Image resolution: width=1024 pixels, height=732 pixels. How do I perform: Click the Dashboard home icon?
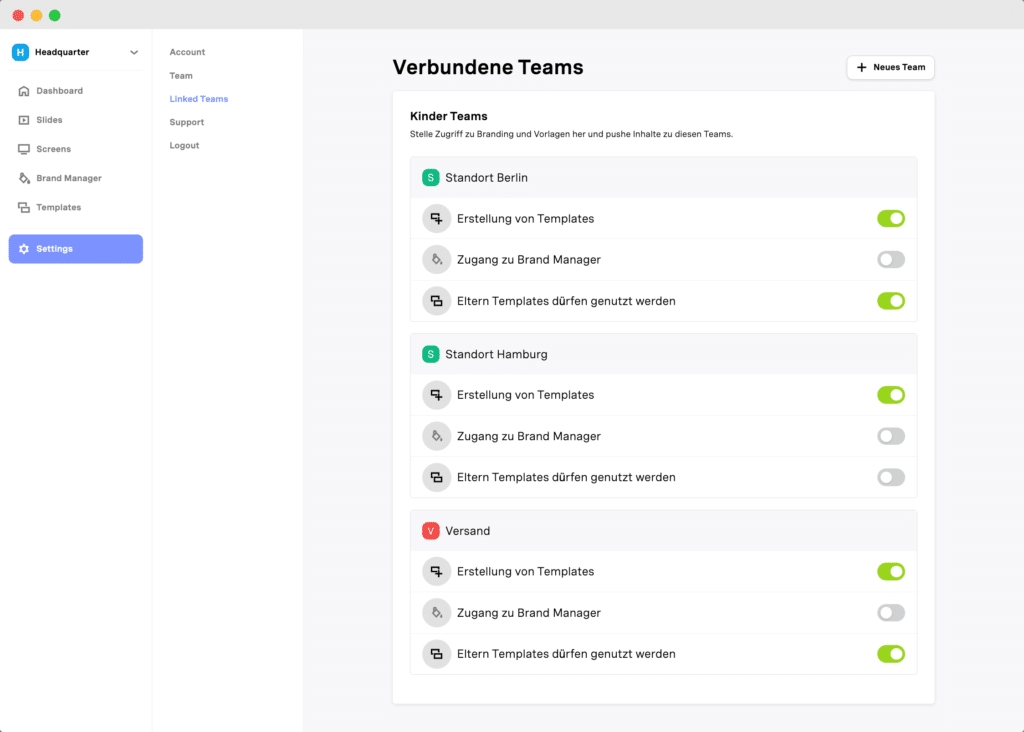coord(24,91)
